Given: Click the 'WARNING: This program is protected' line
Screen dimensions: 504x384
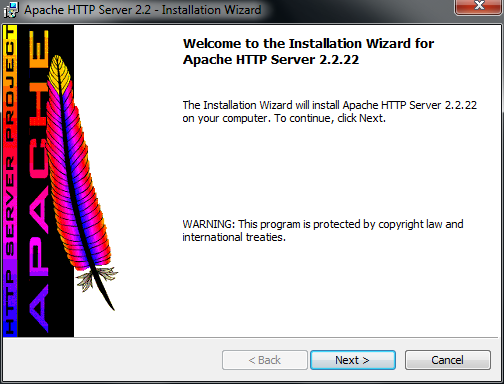Looking at the screenshot, I should (x=323, y=224).
